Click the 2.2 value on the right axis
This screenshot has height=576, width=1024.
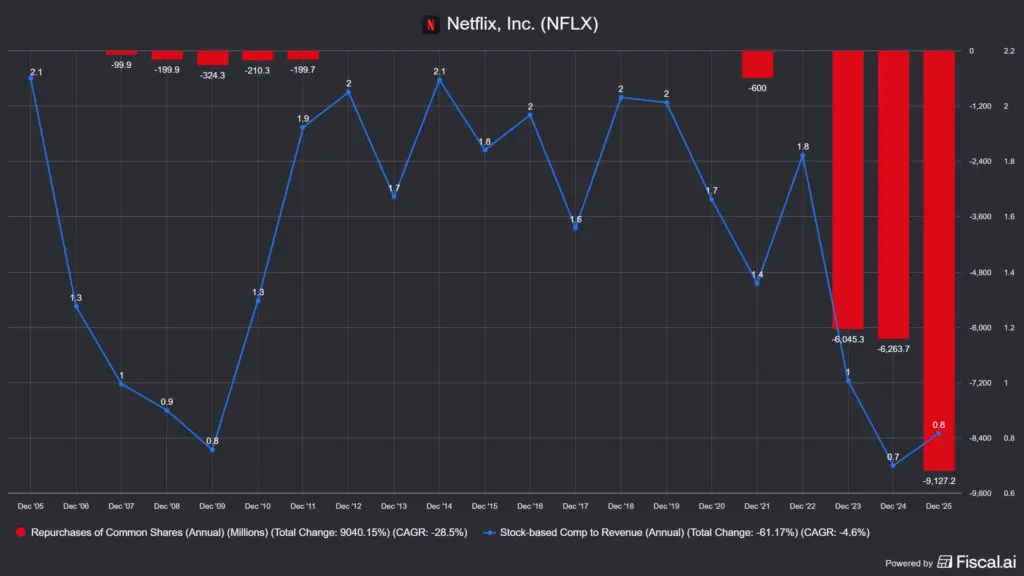1007,49
